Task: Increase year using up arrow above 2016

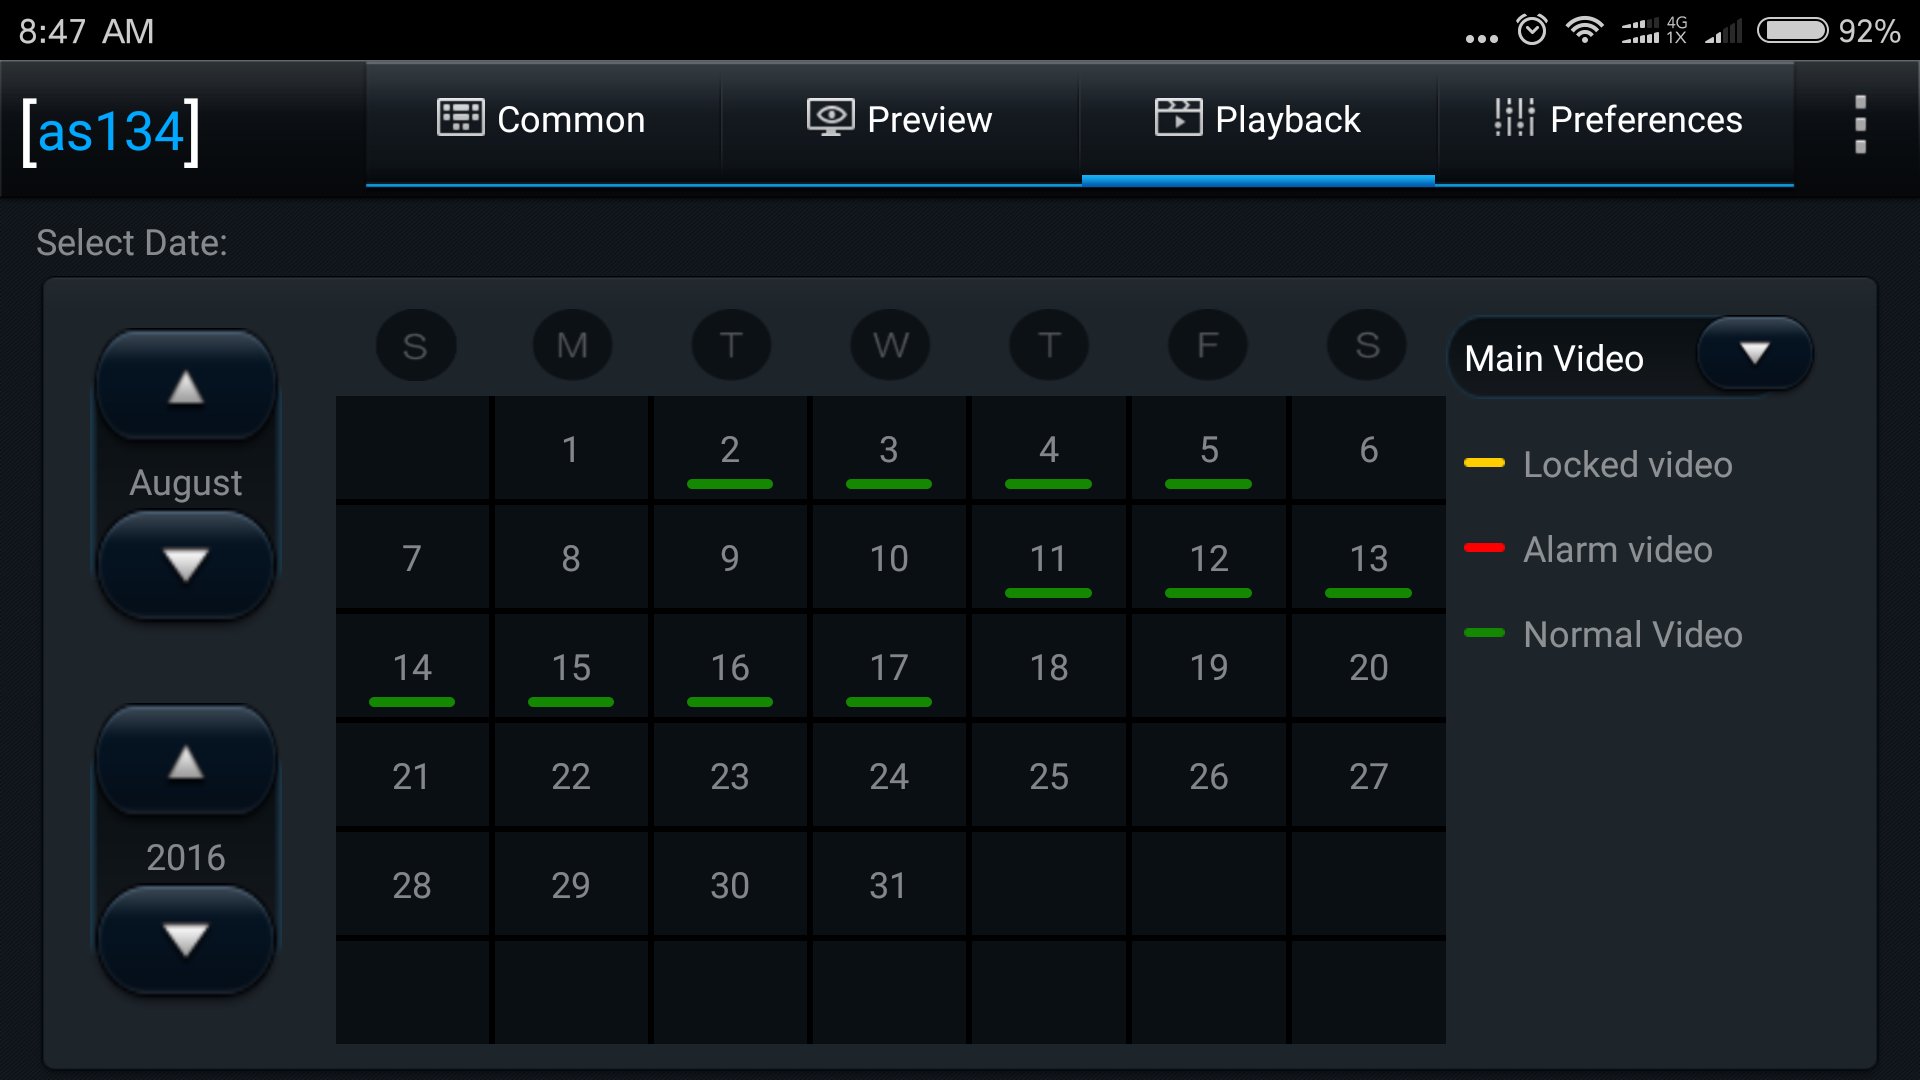Action: point(186,763)
